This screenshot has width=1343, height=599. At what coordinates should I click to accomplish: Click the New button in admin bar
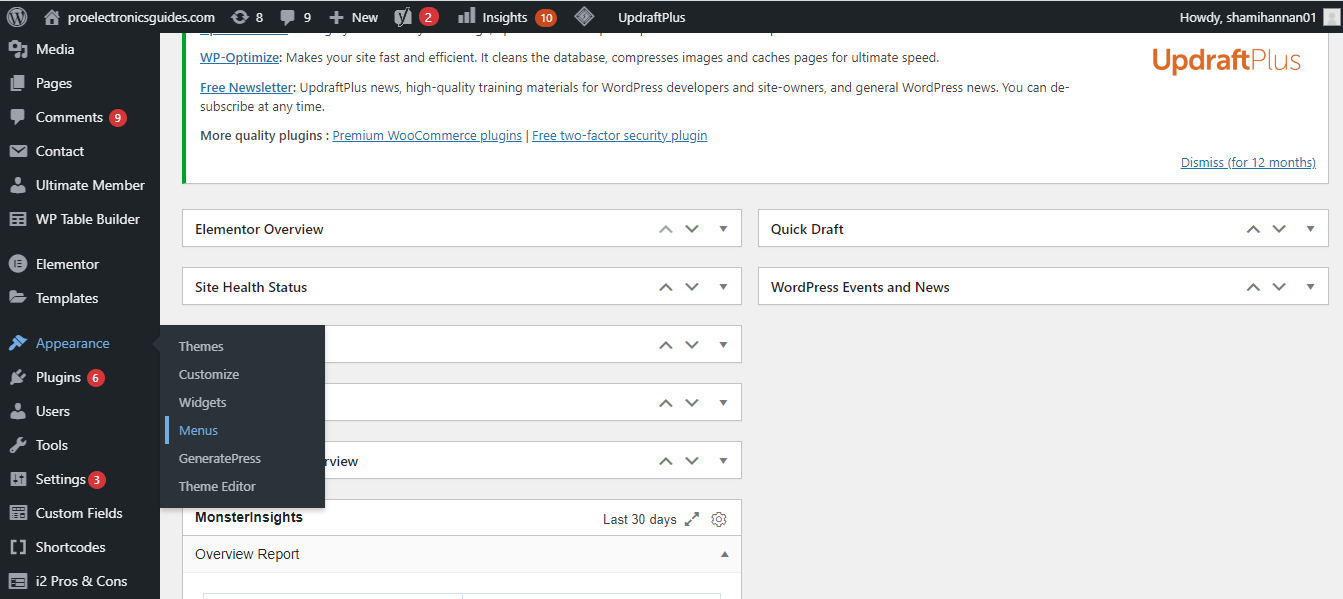pyautogui.click(x=353, y=17)
